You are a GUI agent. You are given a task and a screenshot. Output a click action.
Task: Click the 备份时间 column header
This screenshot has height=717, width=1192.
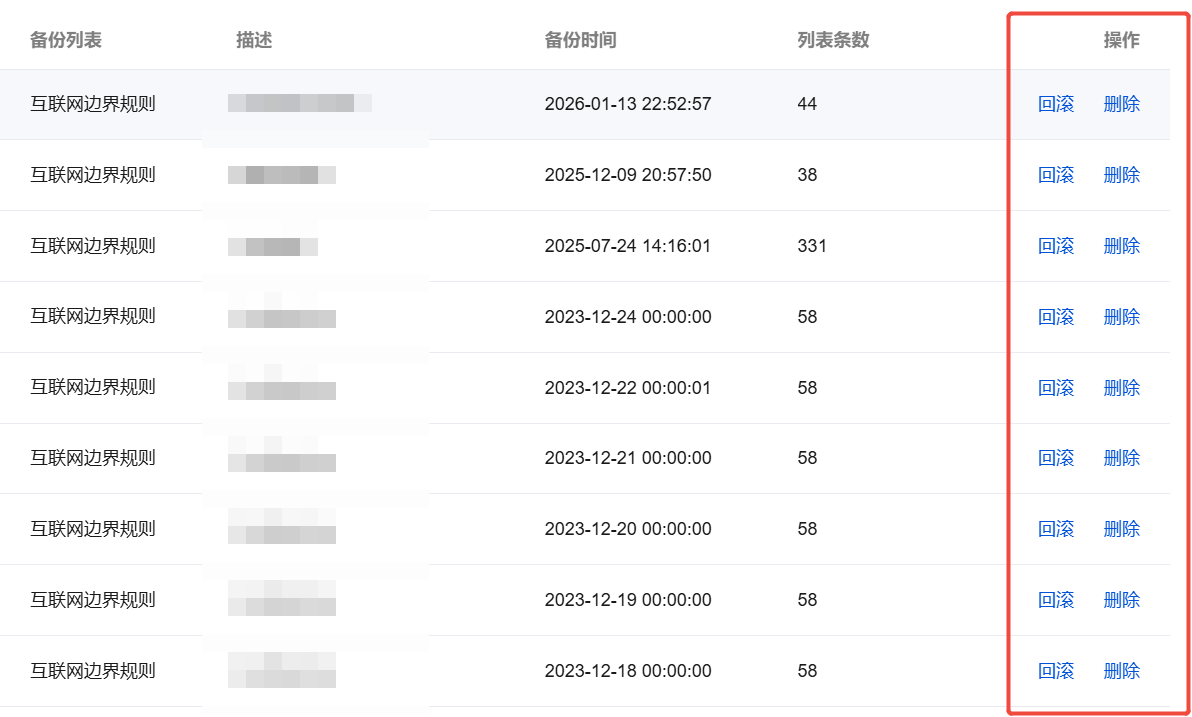(580, 40)
